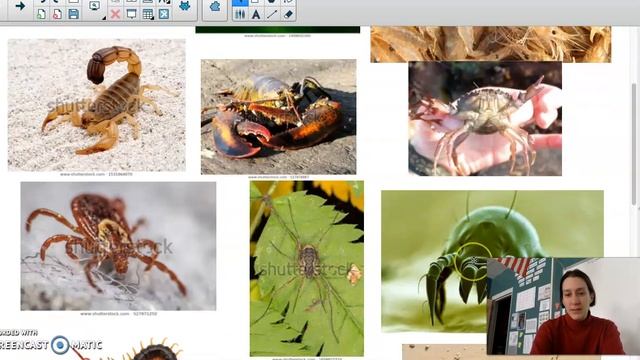
Task: Select the pens tool icon
Action: (x=240, y=14)
